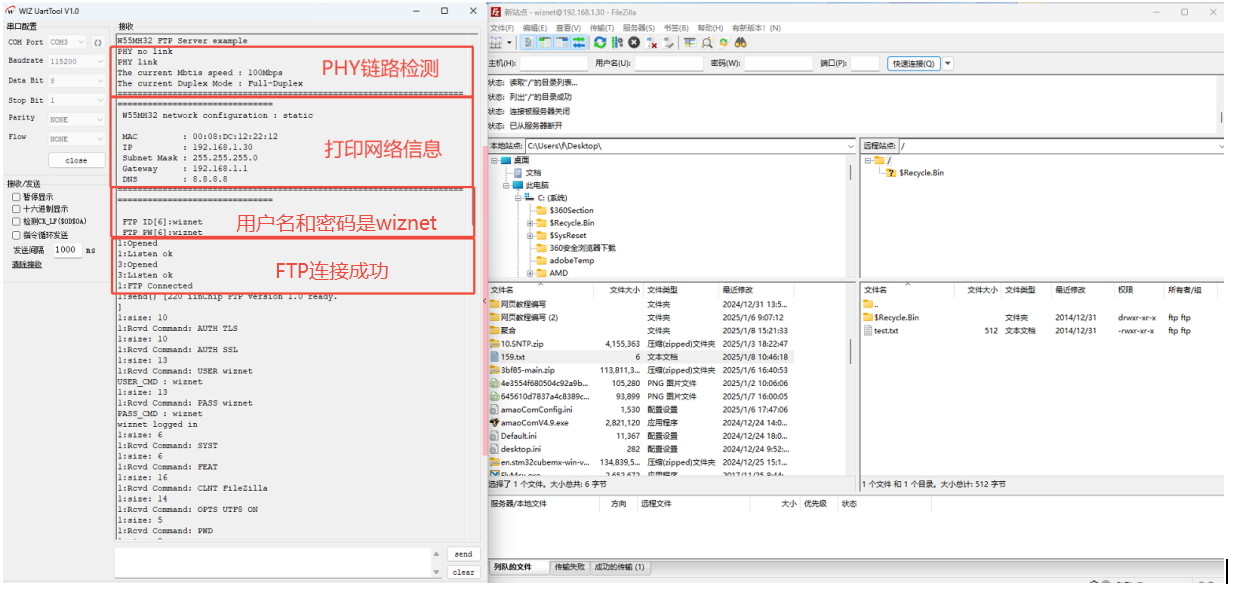The height and width of the screenshot is (598, 1249).
Task: Click the 主机(H) host input field
Action: [554, 63]
